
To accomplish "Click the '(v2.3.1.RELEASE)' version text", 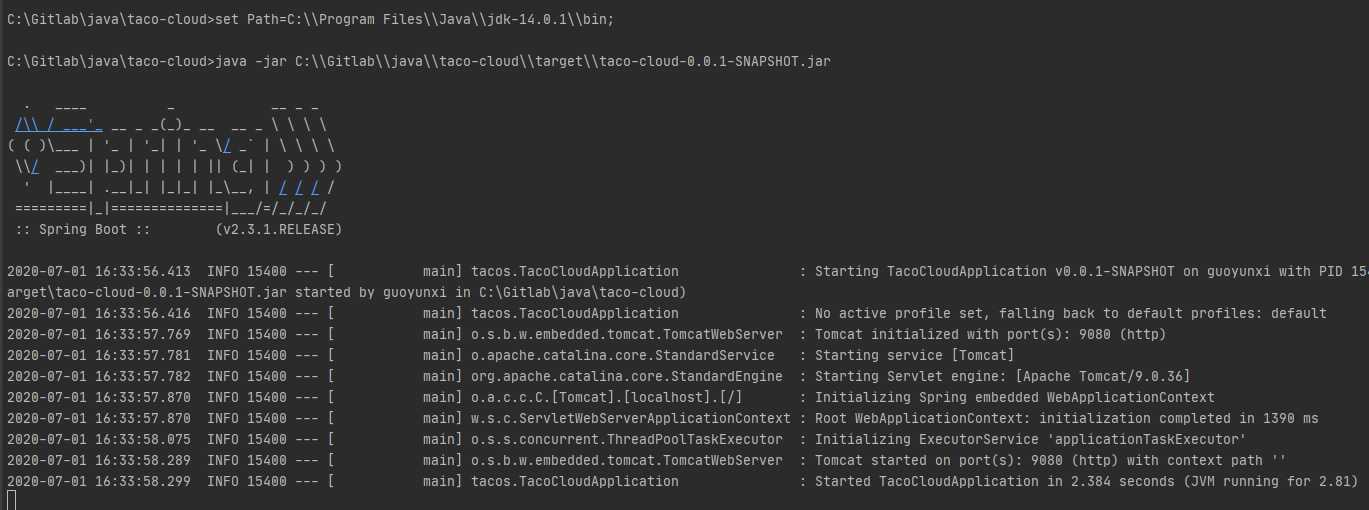I will coord(279,229).
